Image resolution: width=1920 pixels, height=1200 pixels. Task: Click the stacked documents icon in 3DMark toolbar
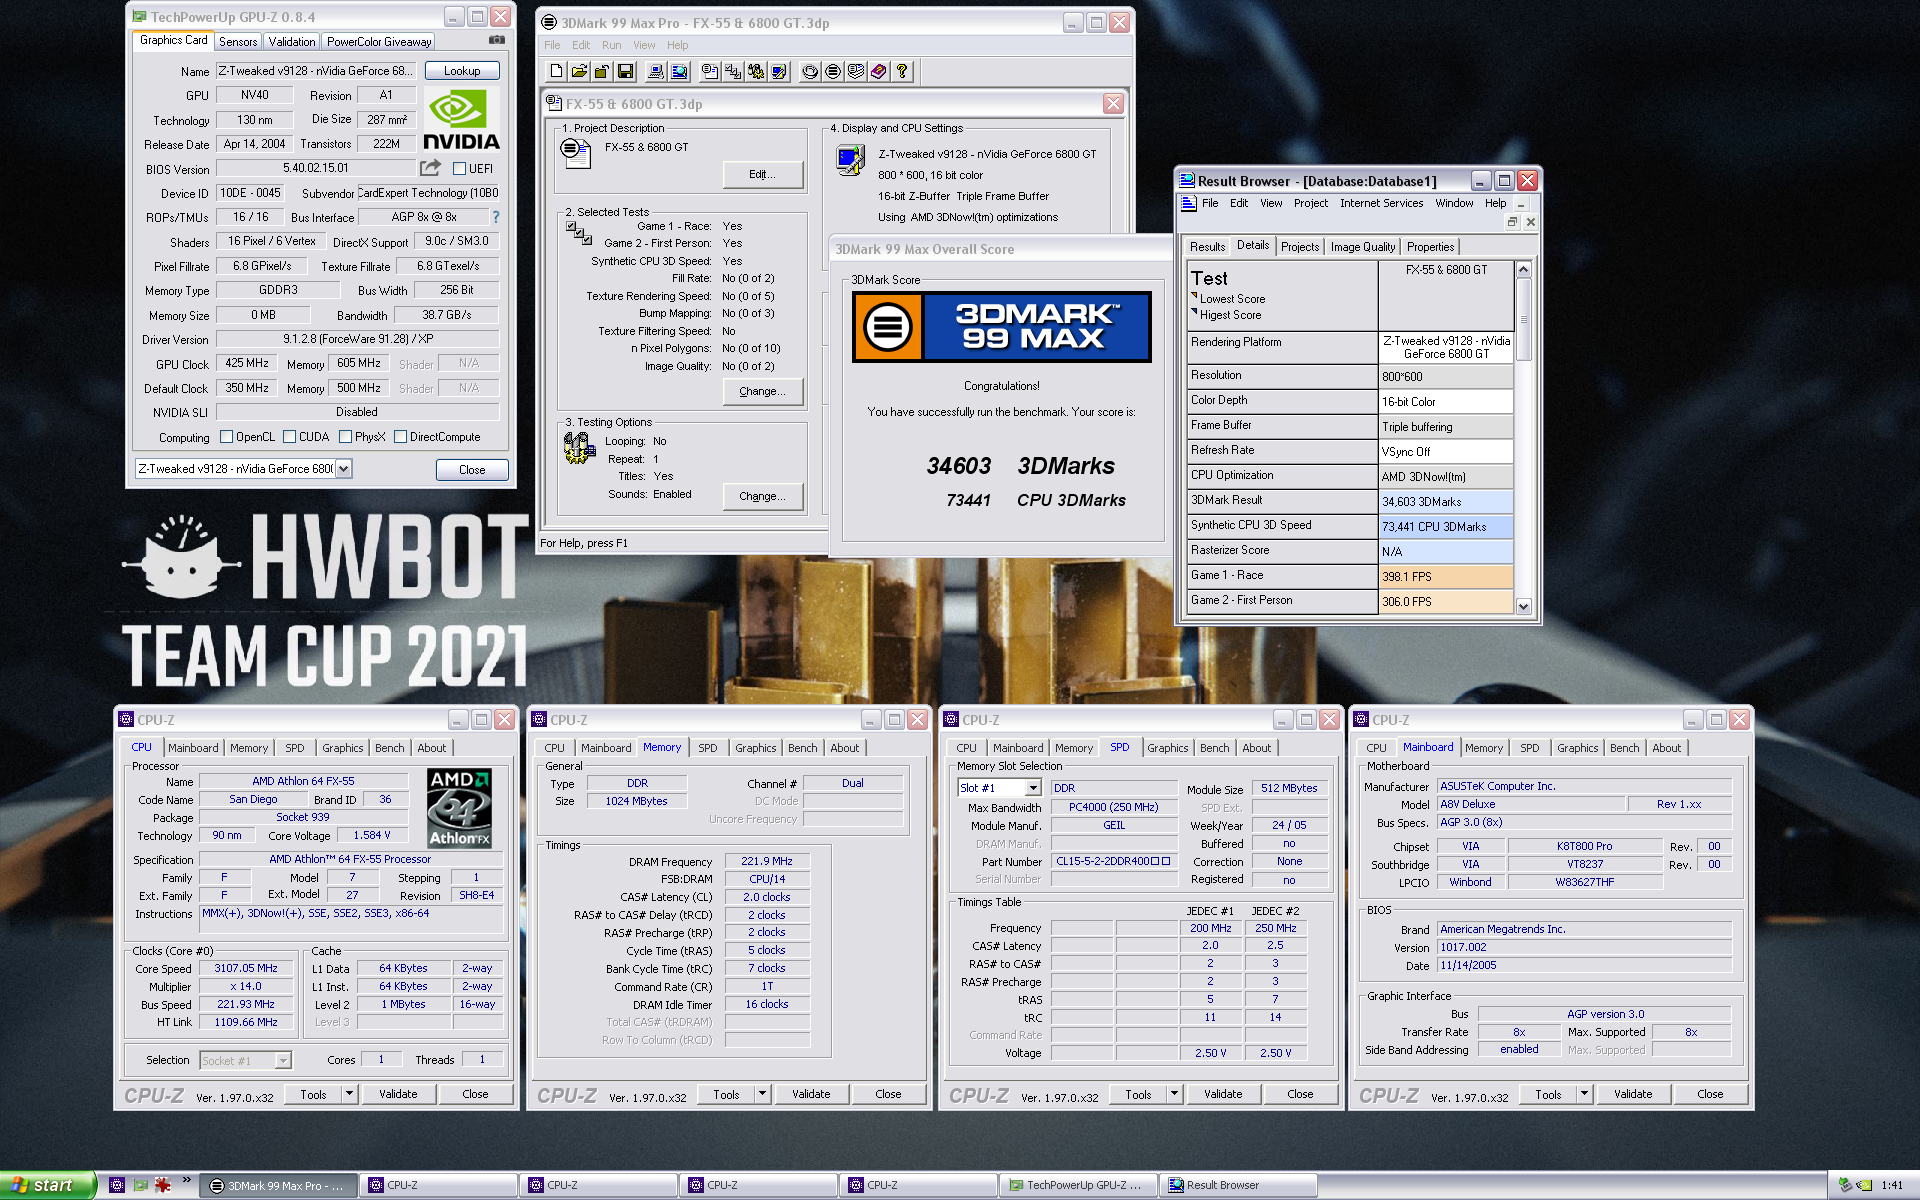(x=856, y=71)
